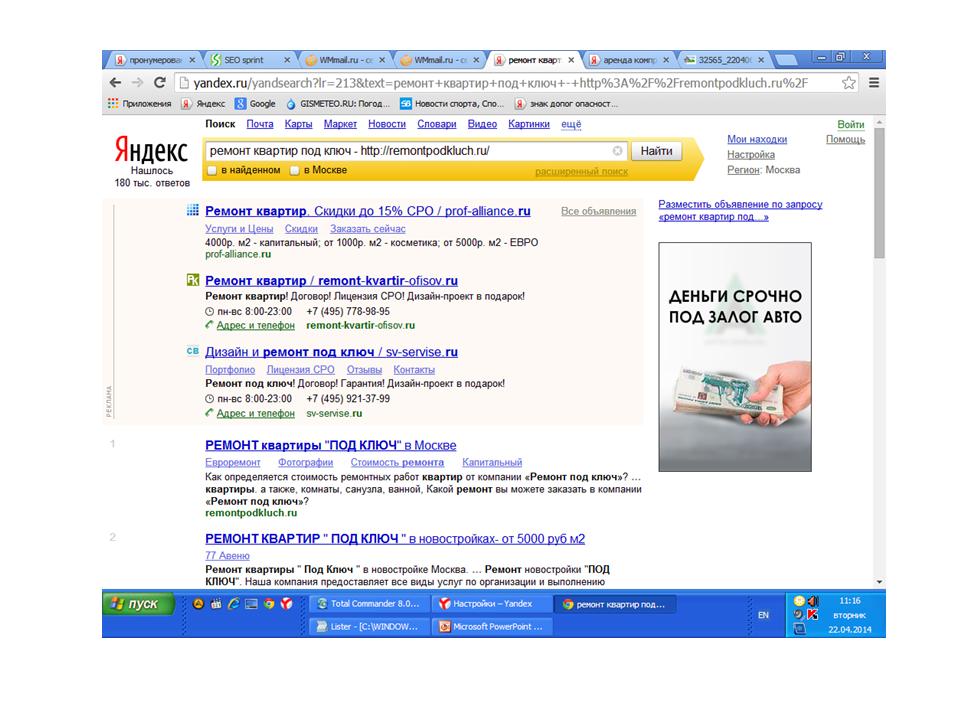Open the Стоимость ремонта sitelink
960x720 pixels.
(x=397, y=462)
